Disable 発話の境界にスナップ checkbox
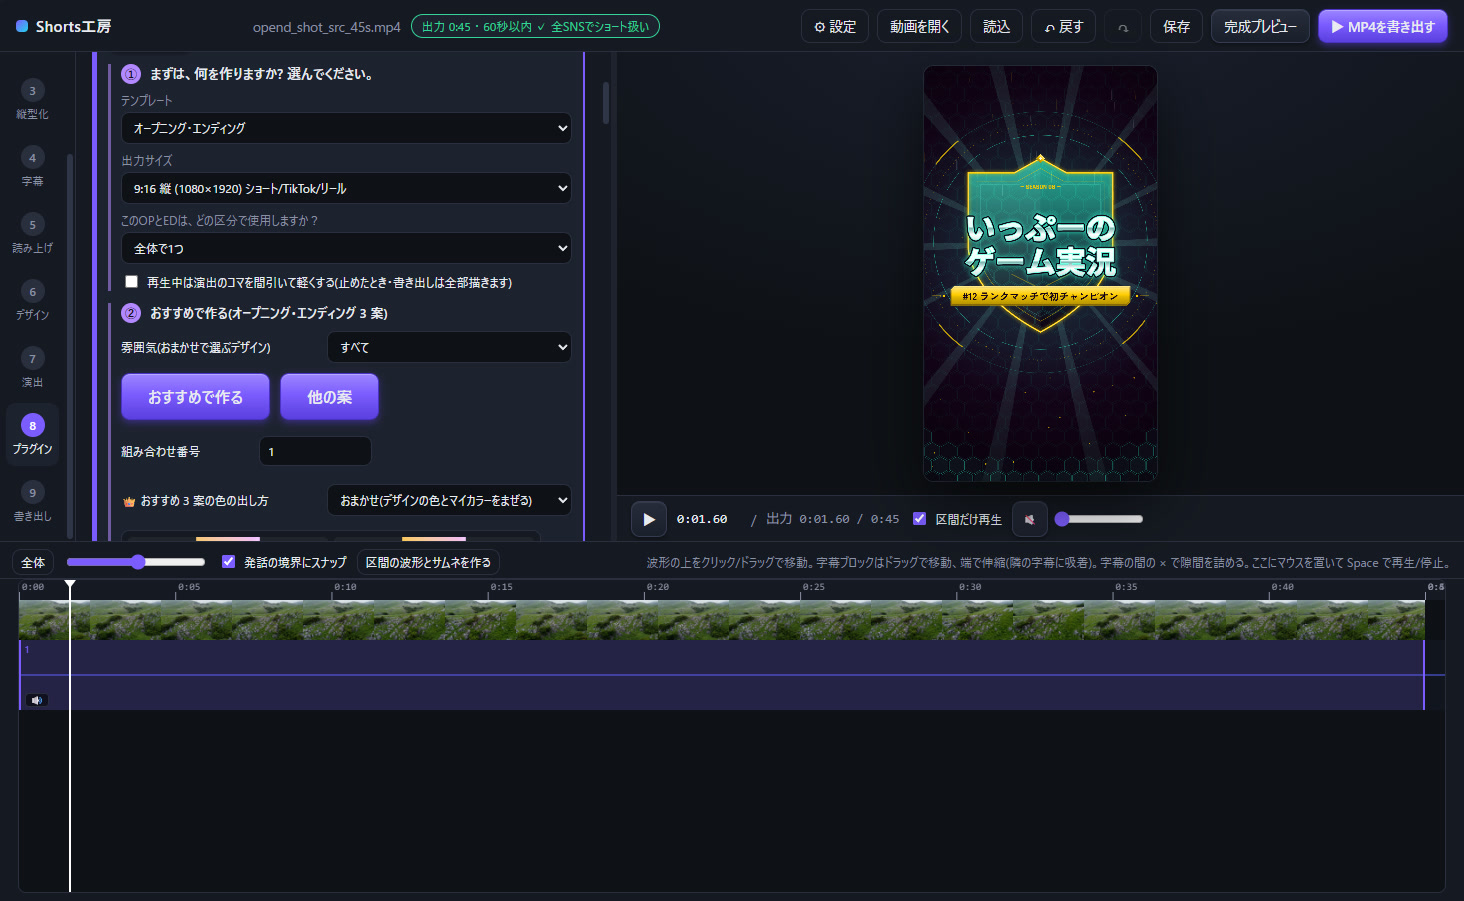 pyautogui.click(x=228, y=561)
